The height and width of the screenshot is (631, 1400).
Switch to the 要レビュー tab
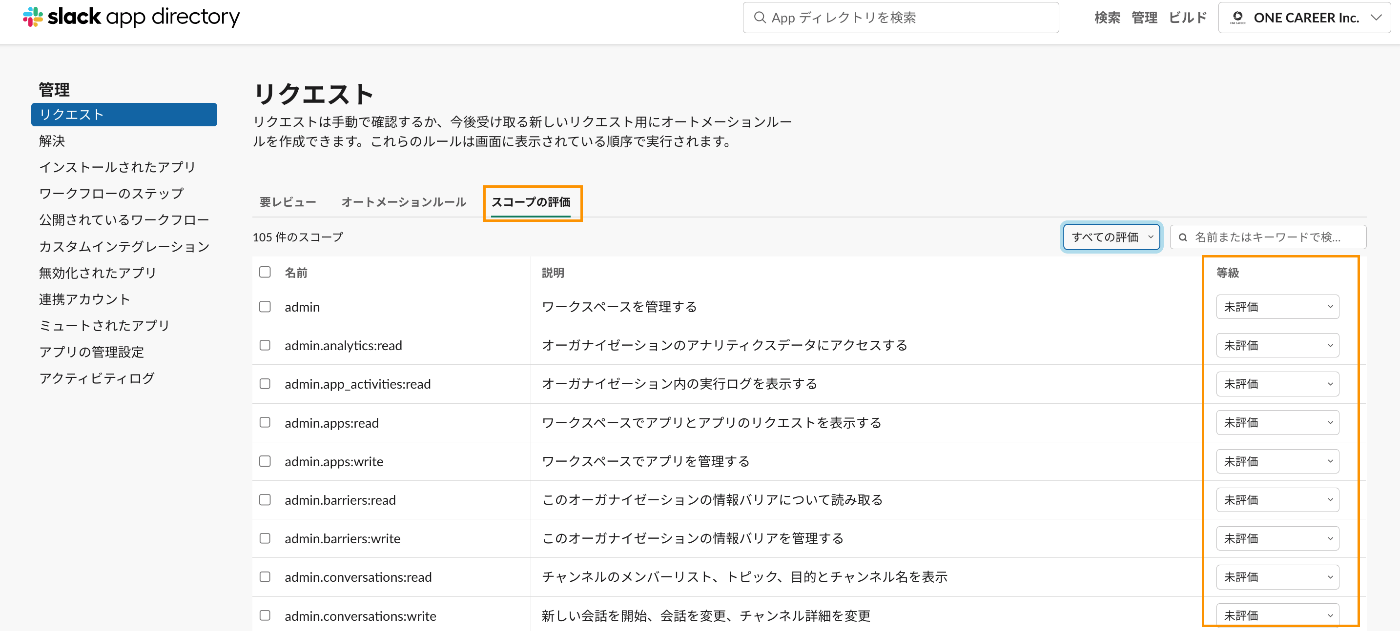tap(288, 202)
